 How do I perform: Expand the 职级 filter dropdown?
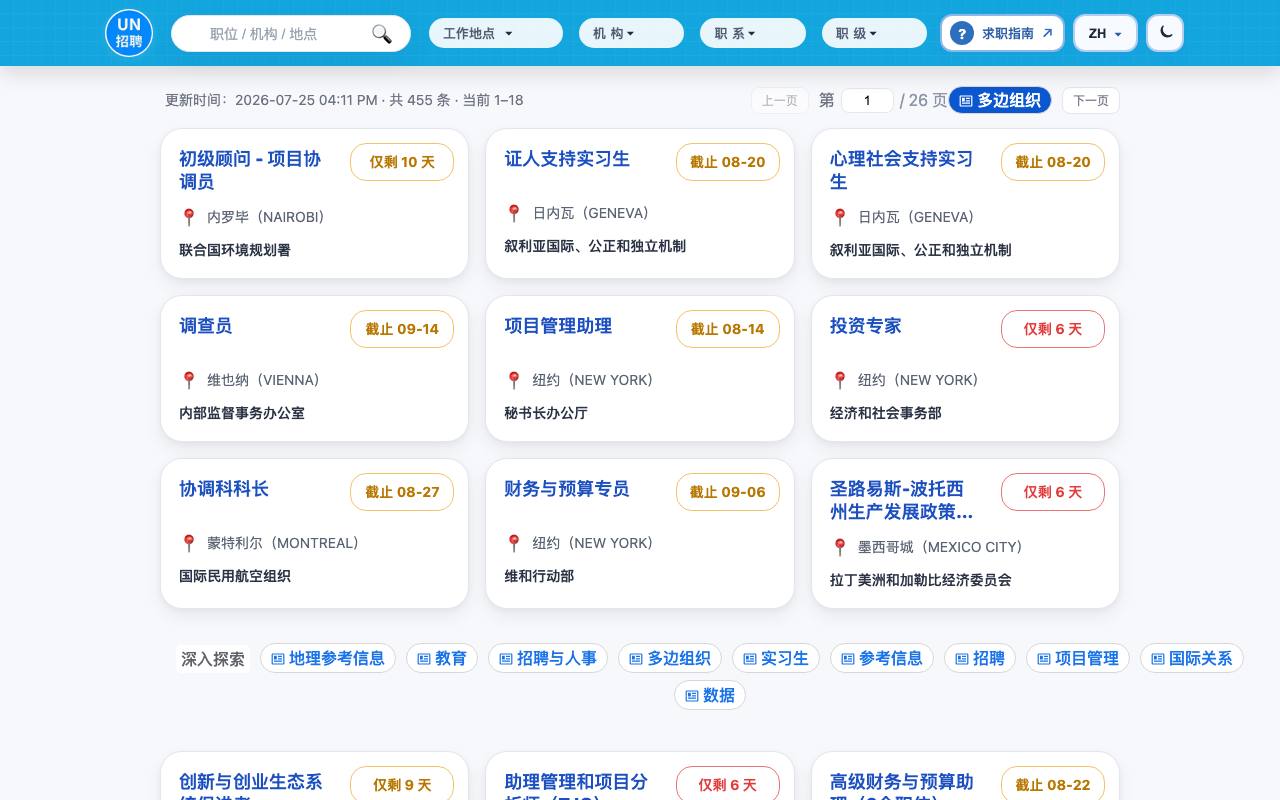[x=874, y=33]
